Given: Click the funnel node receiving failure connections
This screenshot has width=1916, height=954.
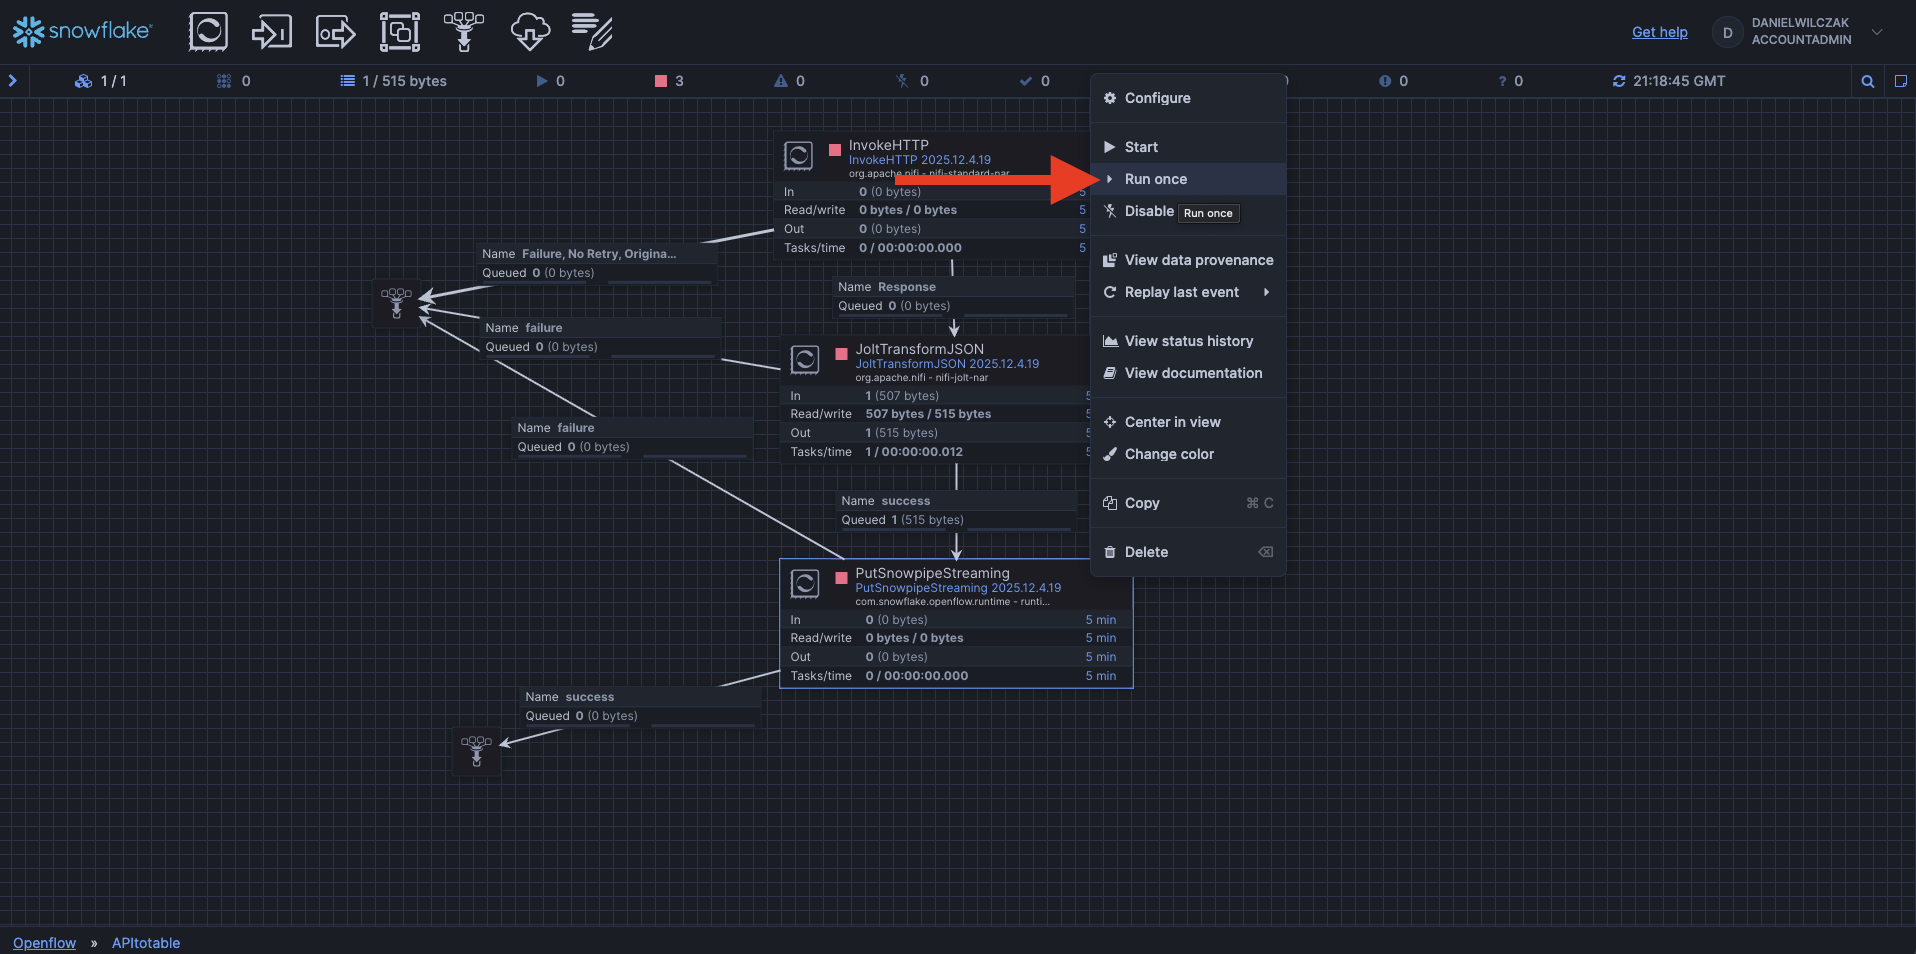Looking at the screenshot, I should pyautogui.click(x=396, y=303).
